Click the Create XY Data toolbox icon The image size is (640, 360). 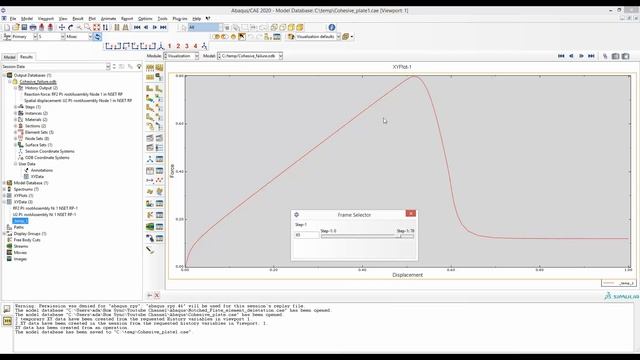(150, 171)
